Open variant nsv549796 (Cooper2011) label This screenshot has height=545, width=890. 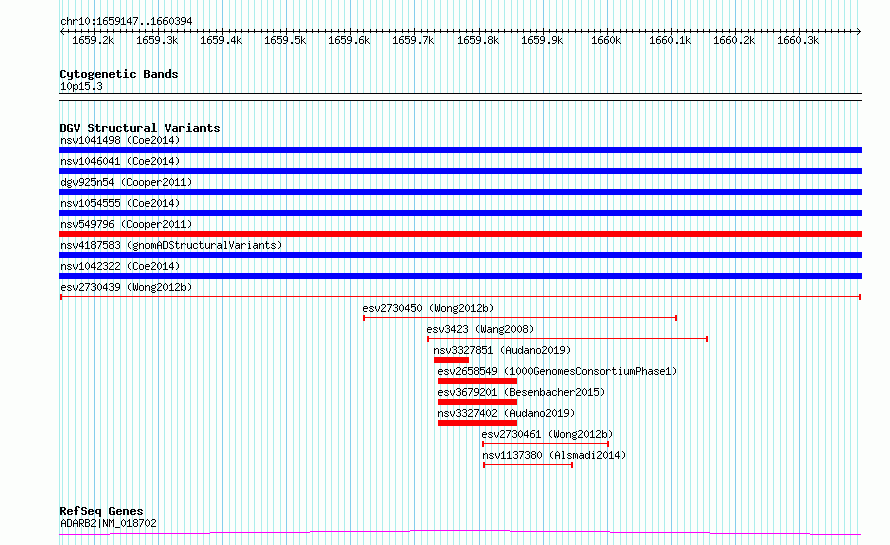126,224
